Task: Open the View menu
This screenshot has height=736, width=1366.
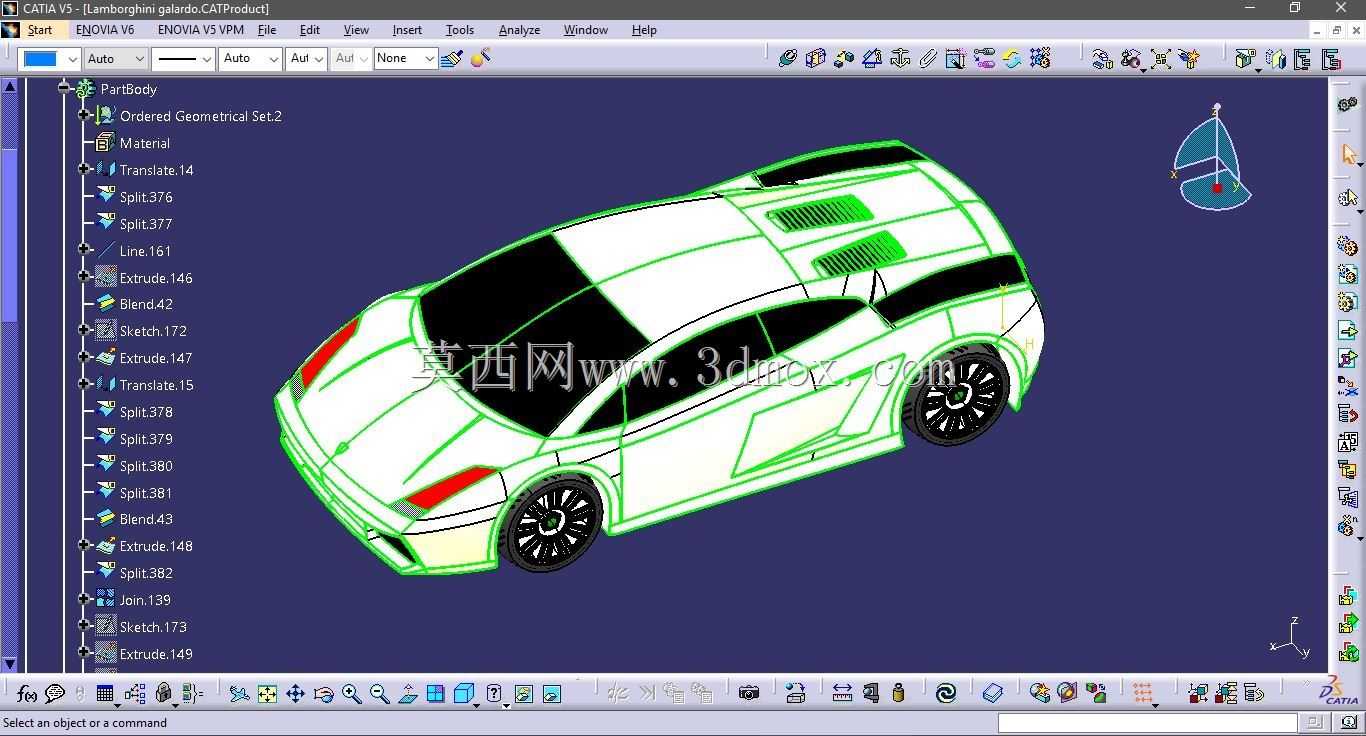Action: [356, 30]
